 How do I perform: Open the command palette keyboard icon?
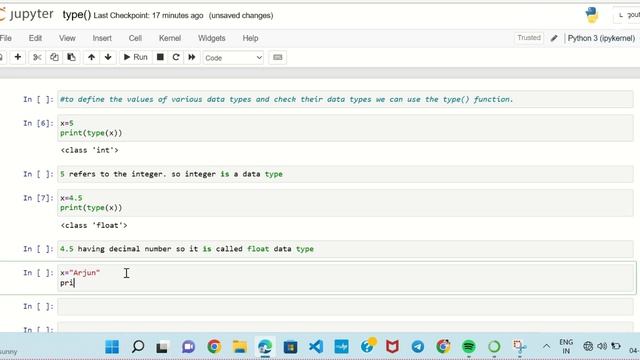point(278,58)
